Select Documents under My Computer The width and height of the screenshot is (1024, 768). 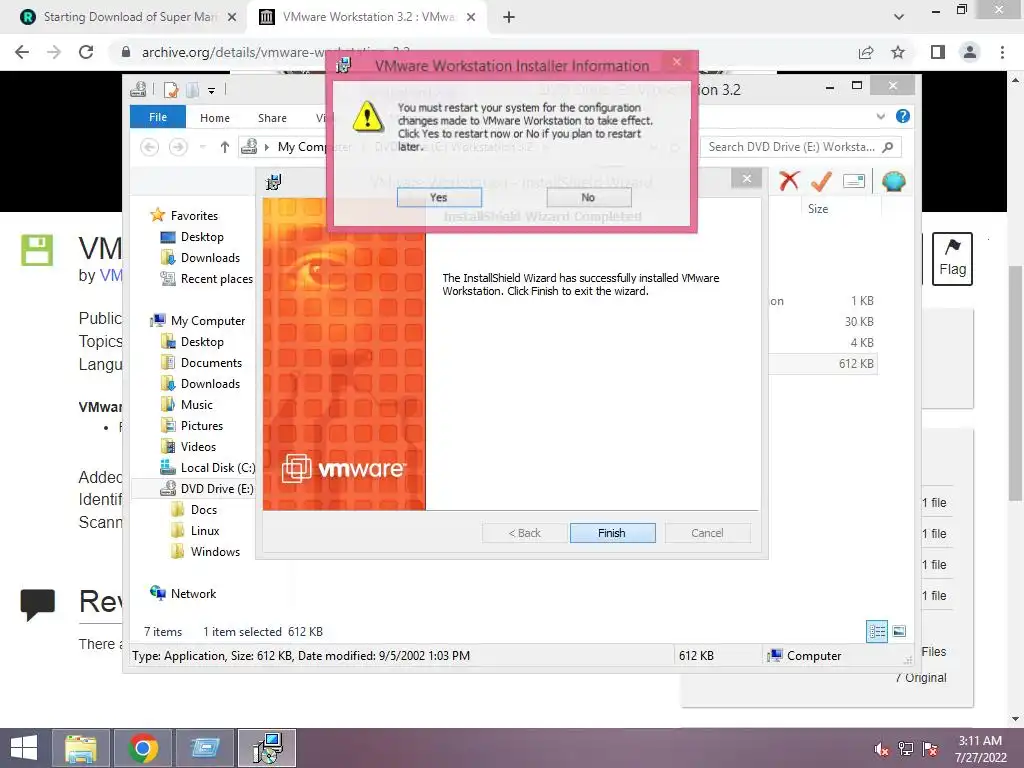[x=211, y=362]
